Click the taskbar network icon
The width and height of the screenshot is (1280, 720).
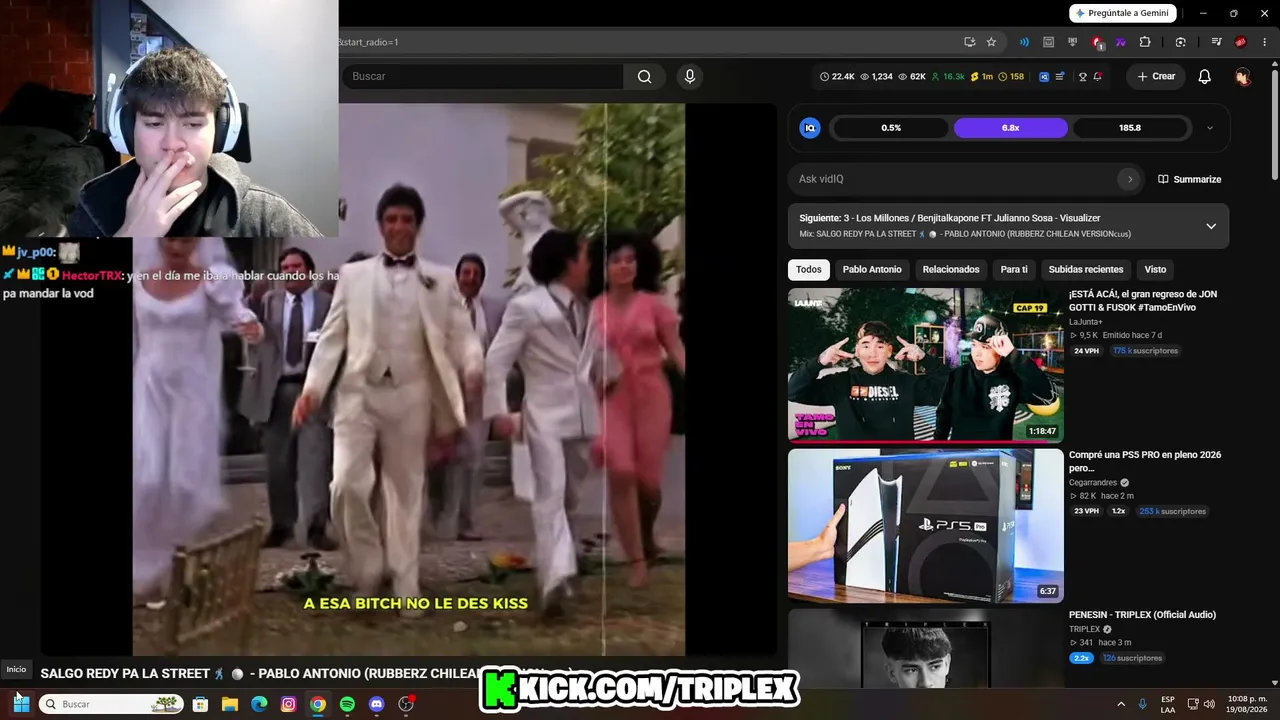click(1193, 704)
